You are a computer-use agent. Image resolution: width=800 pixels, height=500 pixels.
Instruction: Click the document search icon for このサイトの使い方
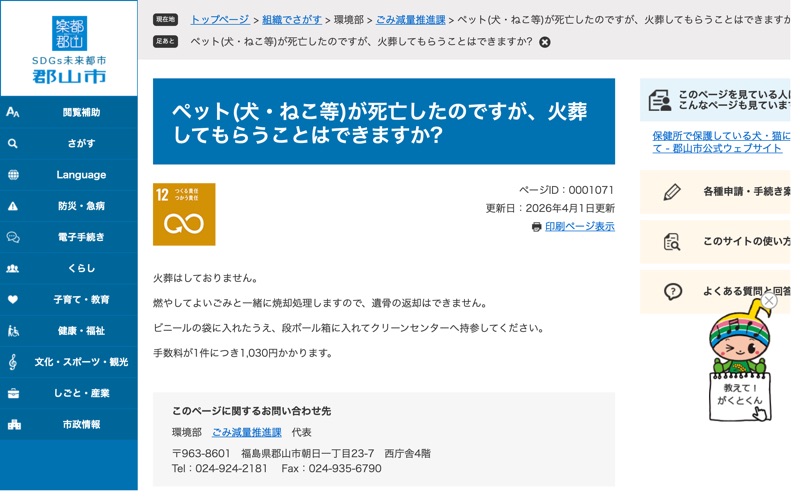tap(672, 242)
